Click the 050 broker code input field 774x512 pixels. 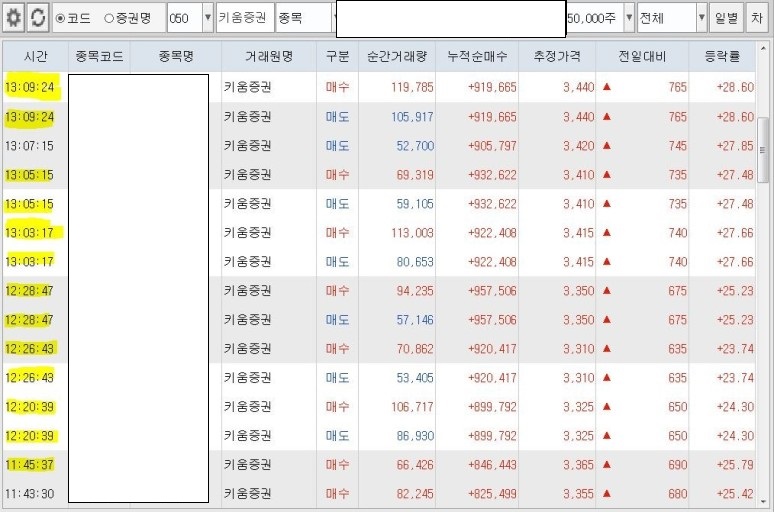(183, 18)
